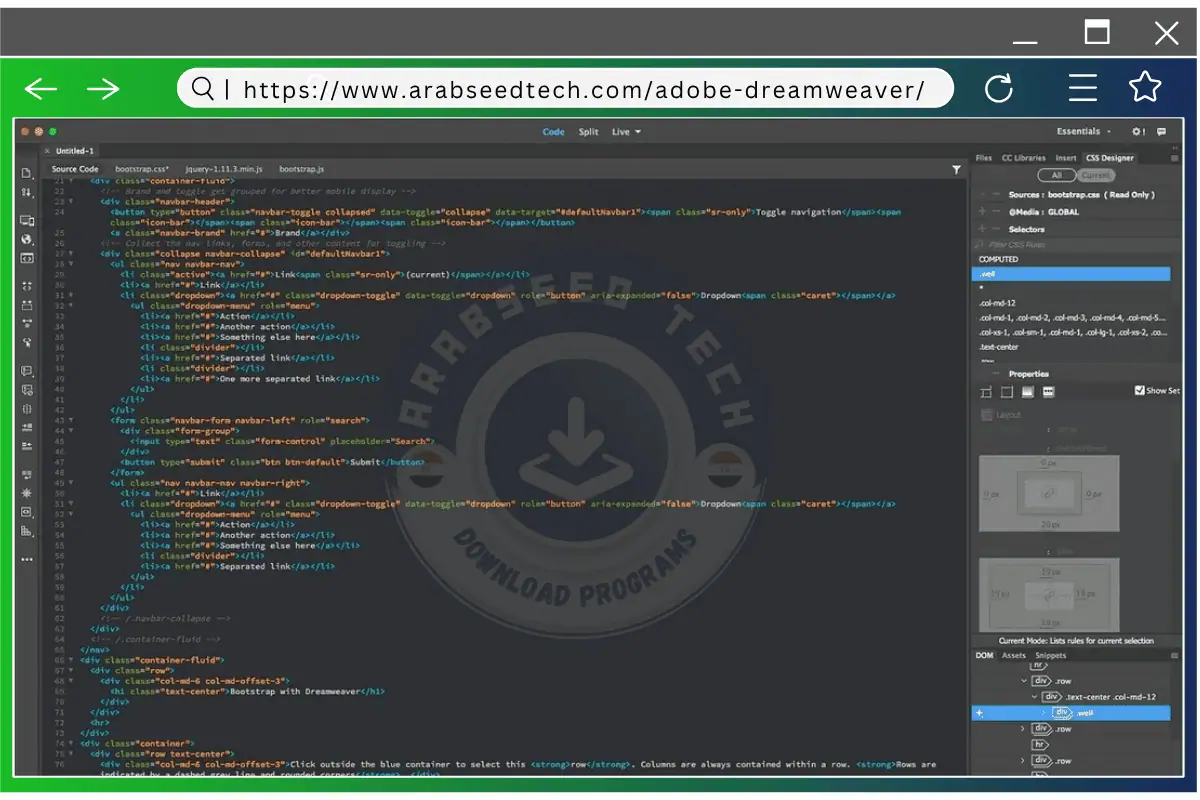Image resolution: width=1200 pixels, height=800 pixels.
Task: Click the ellipsis icon at the left toolbar's bottom
Action: (x=26, y=559)
